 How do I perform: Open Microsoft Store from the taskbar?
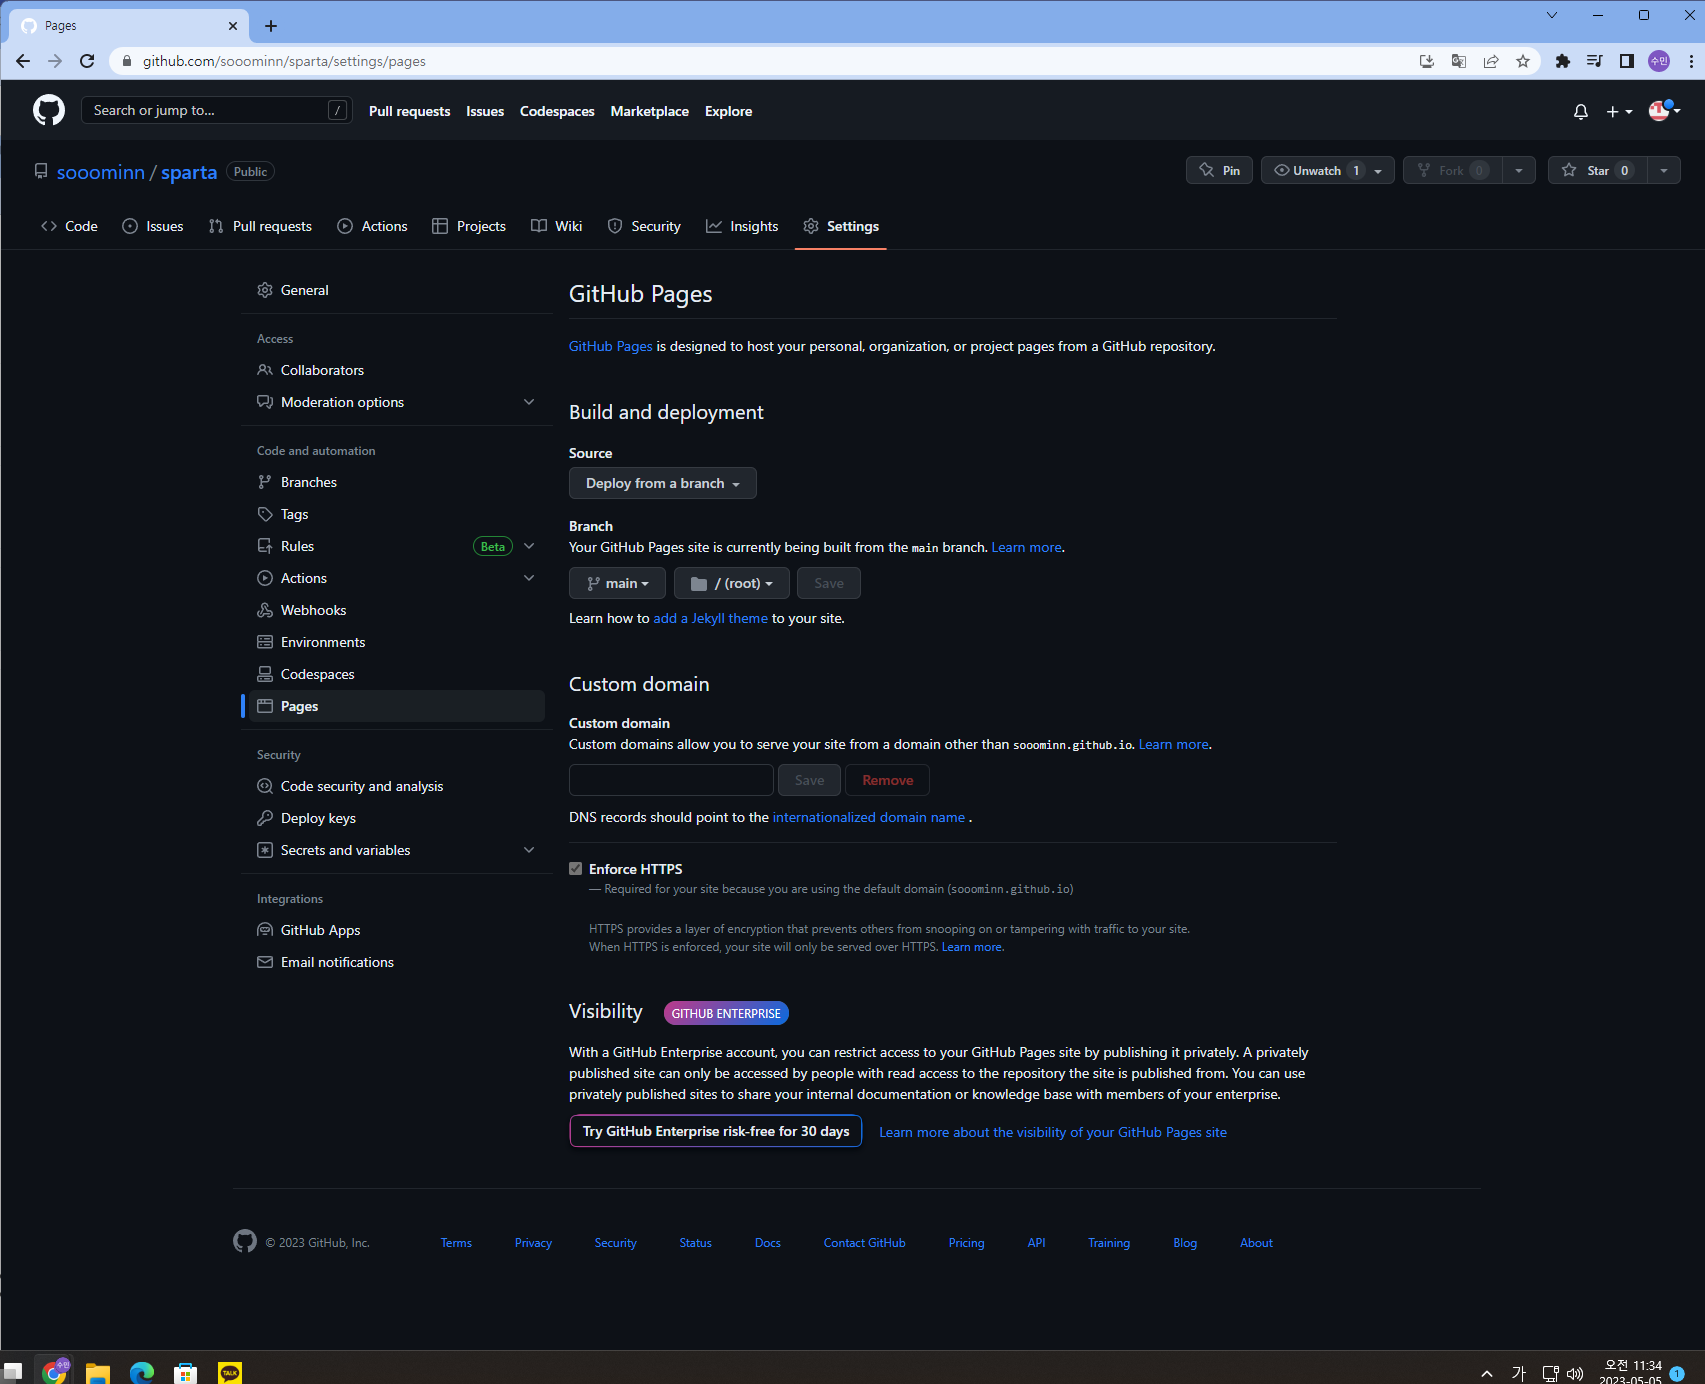pyautogui.click(x=186, y=1372)
